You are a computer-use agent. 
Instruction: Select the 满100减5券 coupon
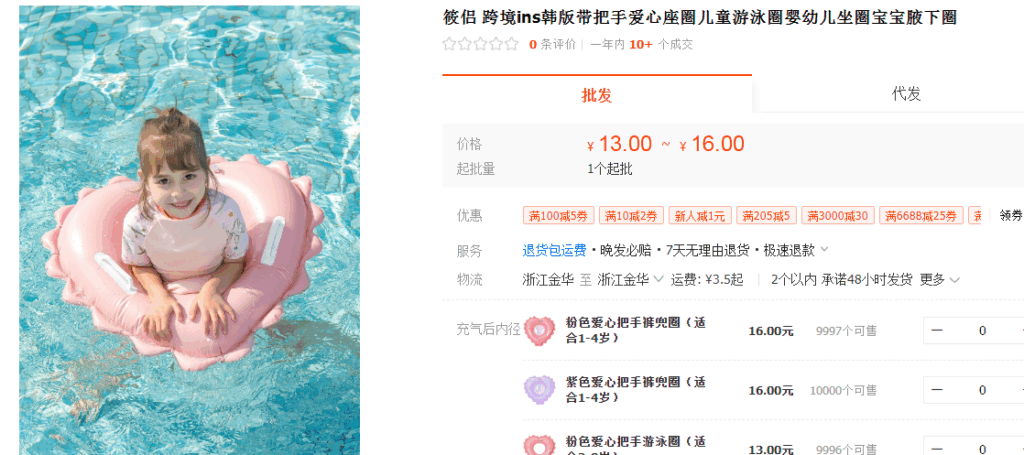click(x=558, y=215)
